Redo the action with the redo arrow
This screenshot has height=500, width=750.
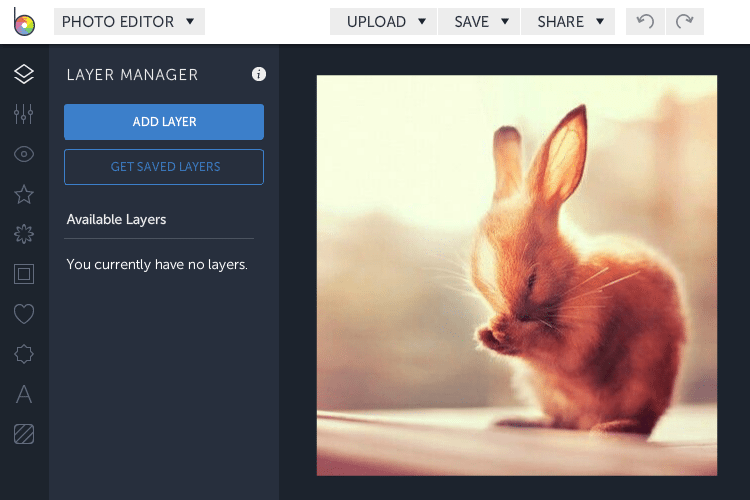[684, 21]
